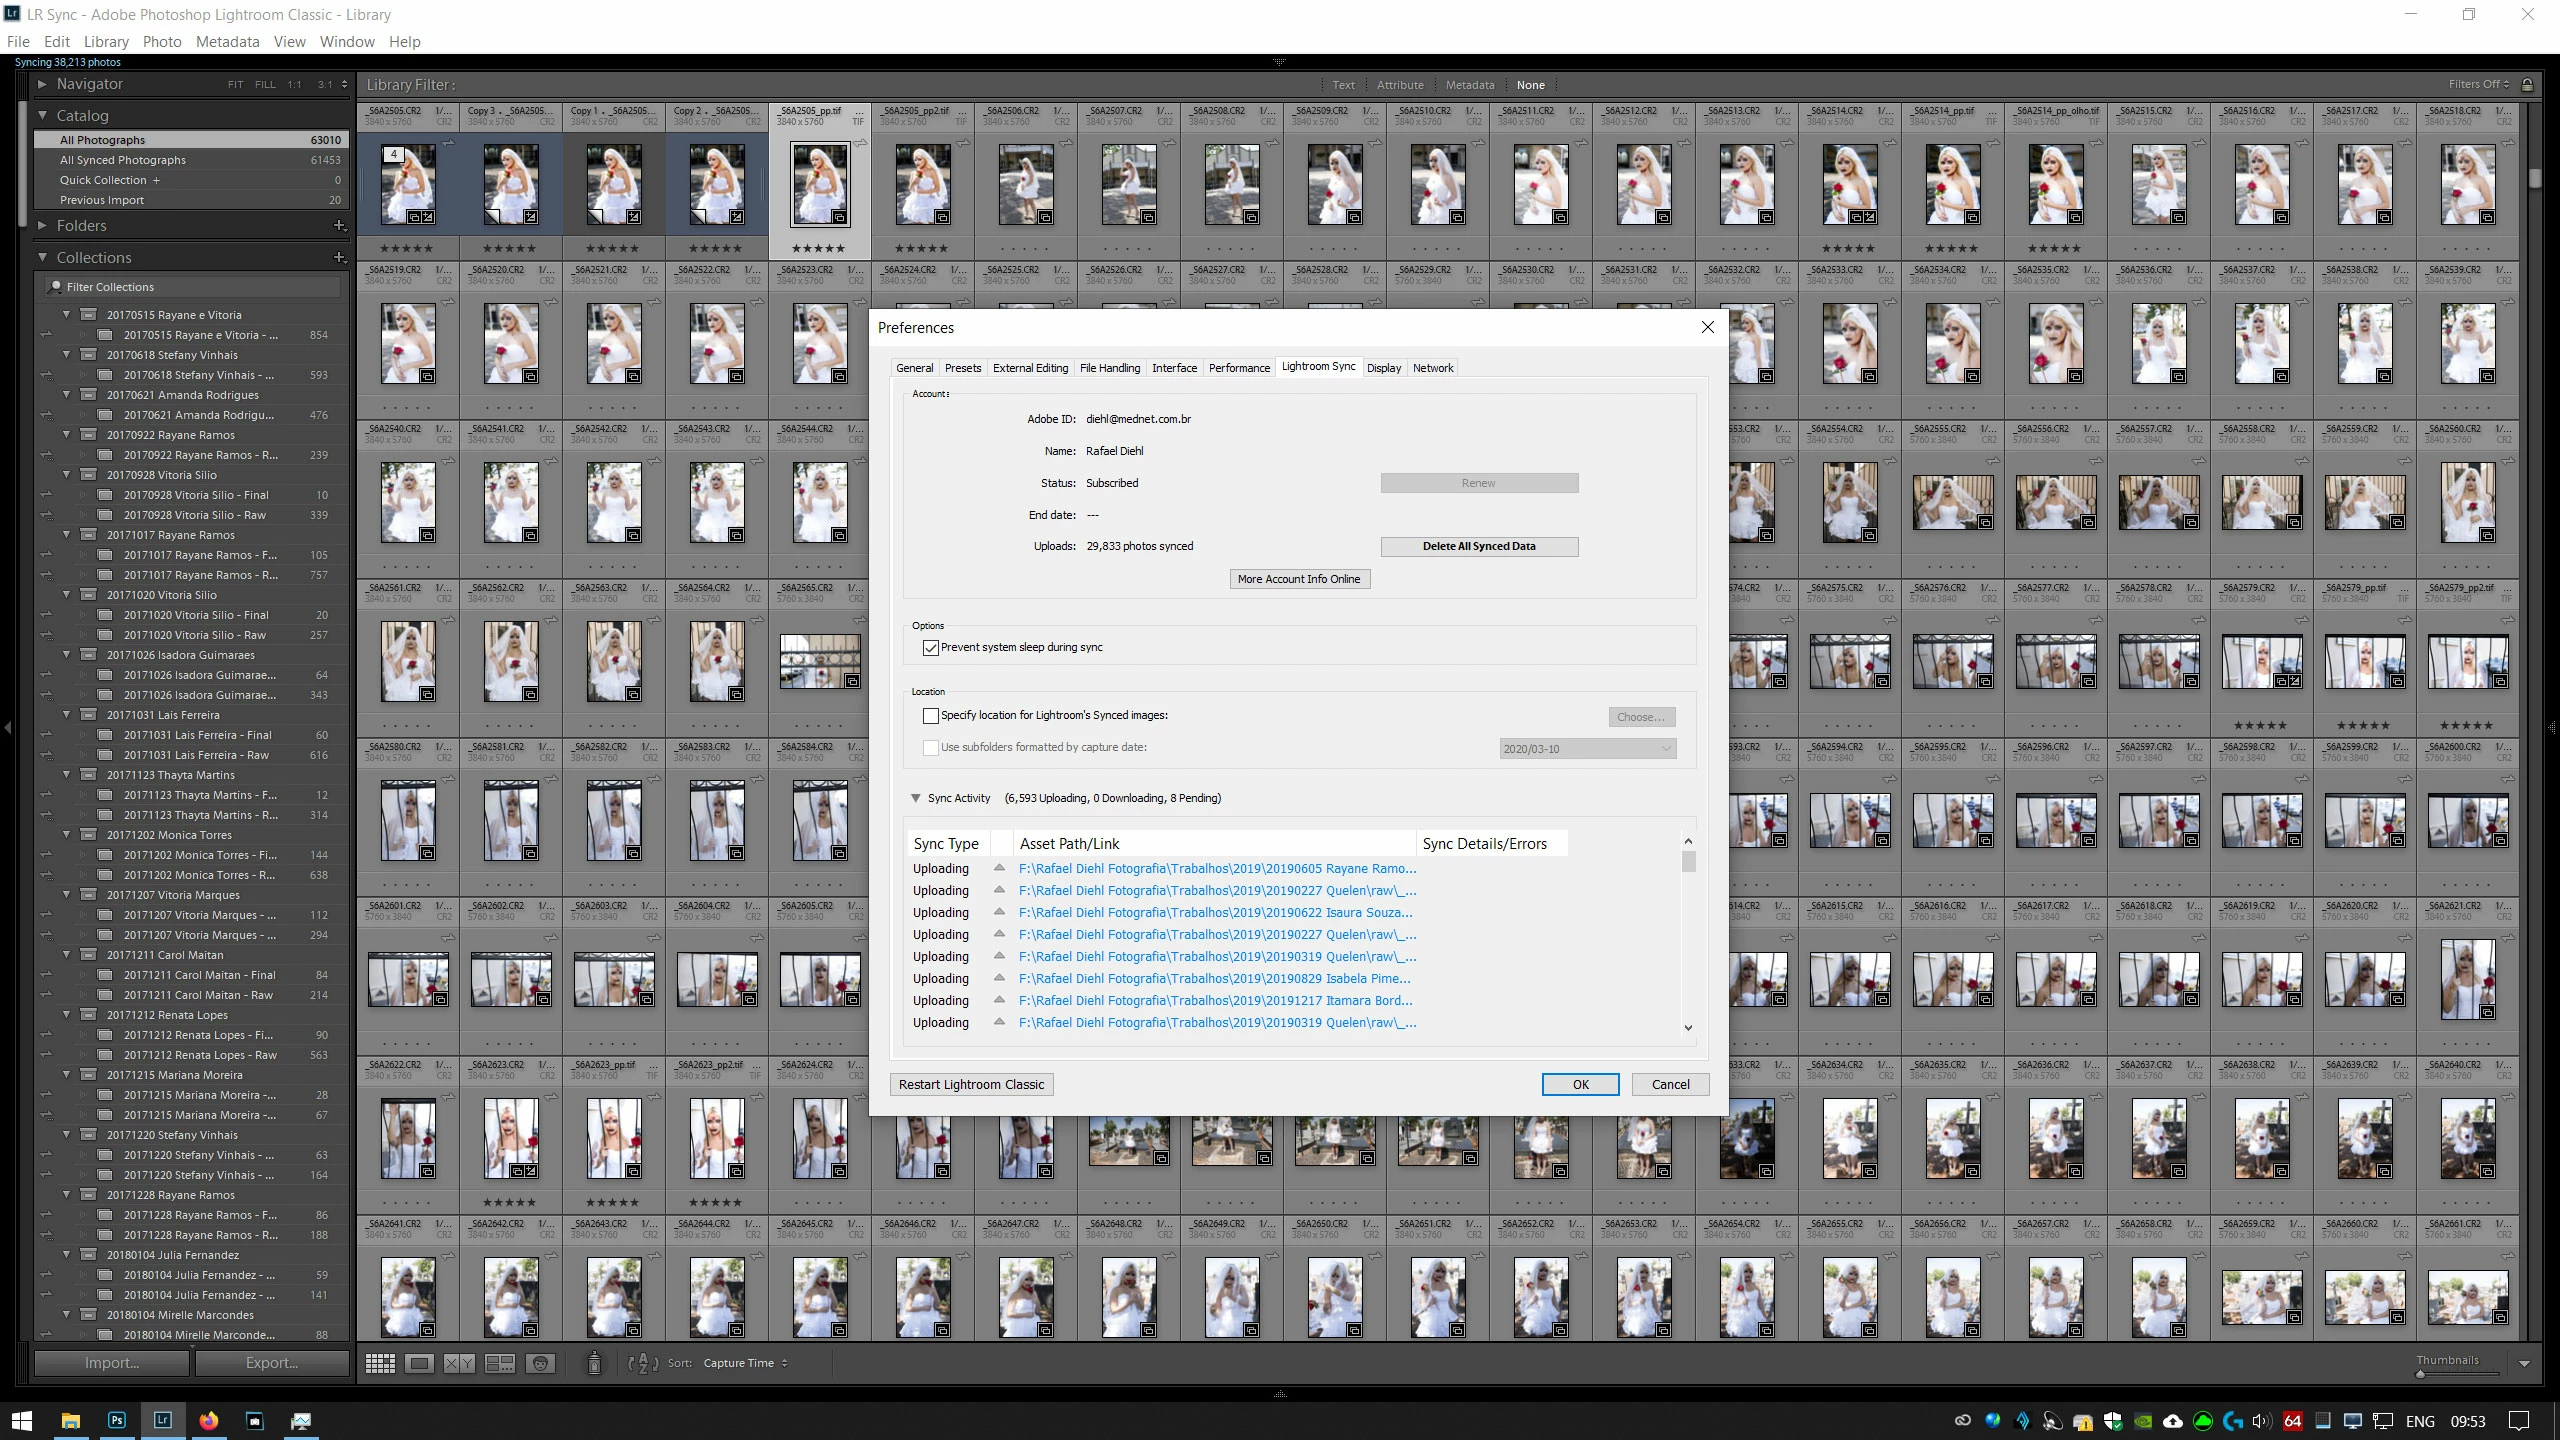Open the Metadata menu
This screenshot has width=2560, height=1440.
[x=227, y=42]
